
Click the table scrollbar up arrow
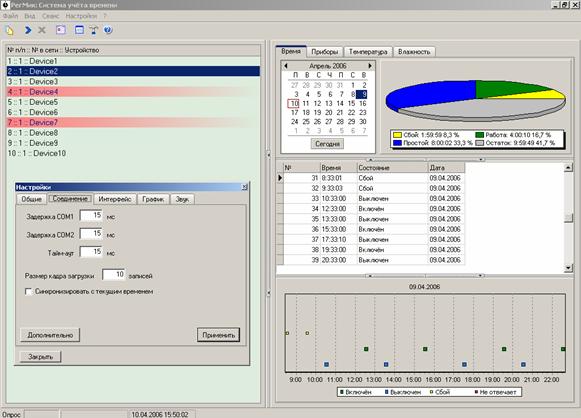568,168
